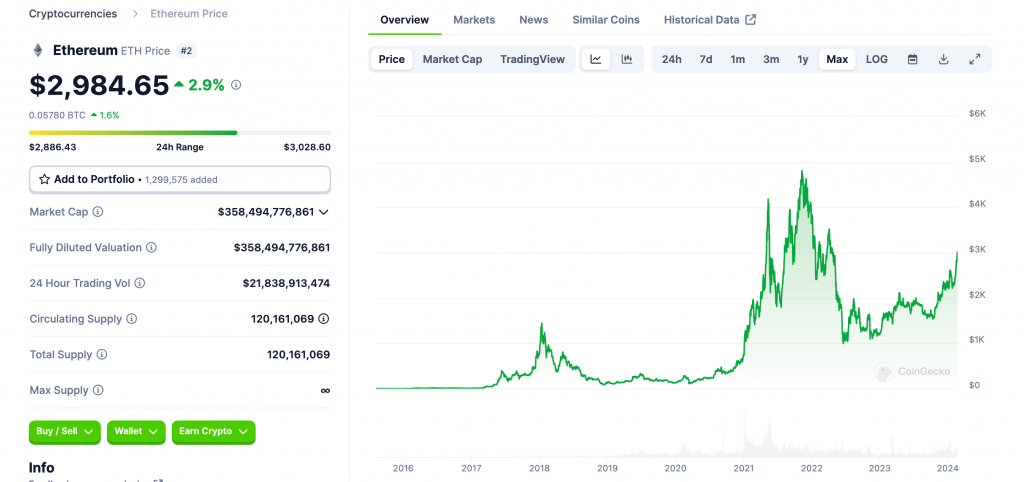Image resolution: width=1024 pixels, height=482 pixels.
Task: Click the Ethereum Price breadcrumb
Action: pos(189,14)
